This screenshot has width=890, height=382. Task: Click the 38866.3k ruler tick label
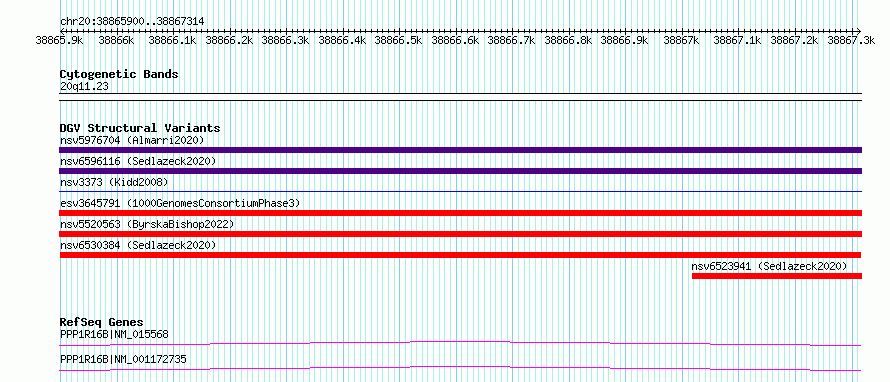click(286, 40)
